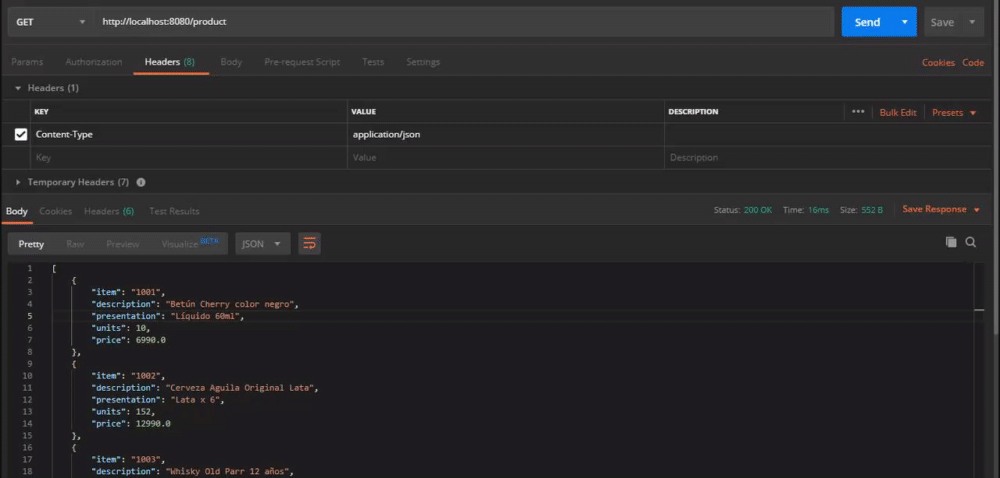Click the "Betún Cherry color negro" value

(230, 304)
